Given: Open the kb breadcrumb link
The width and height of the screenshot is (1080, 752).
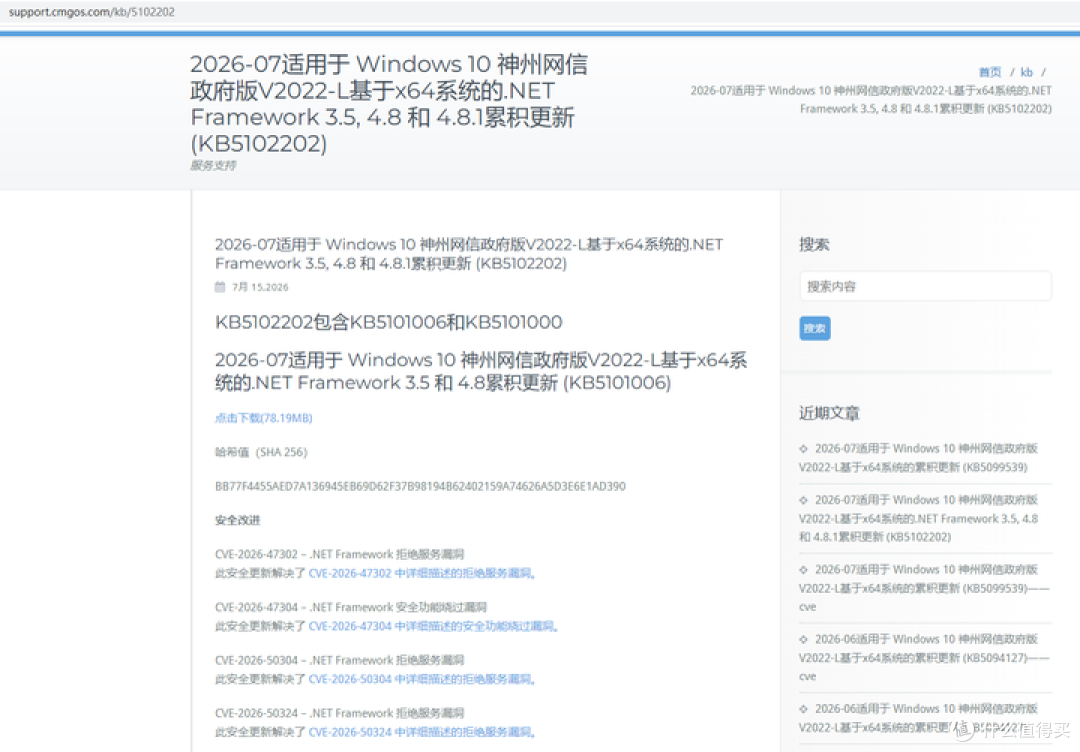Looking at the screenshot, I should [x=1026, y=72].
